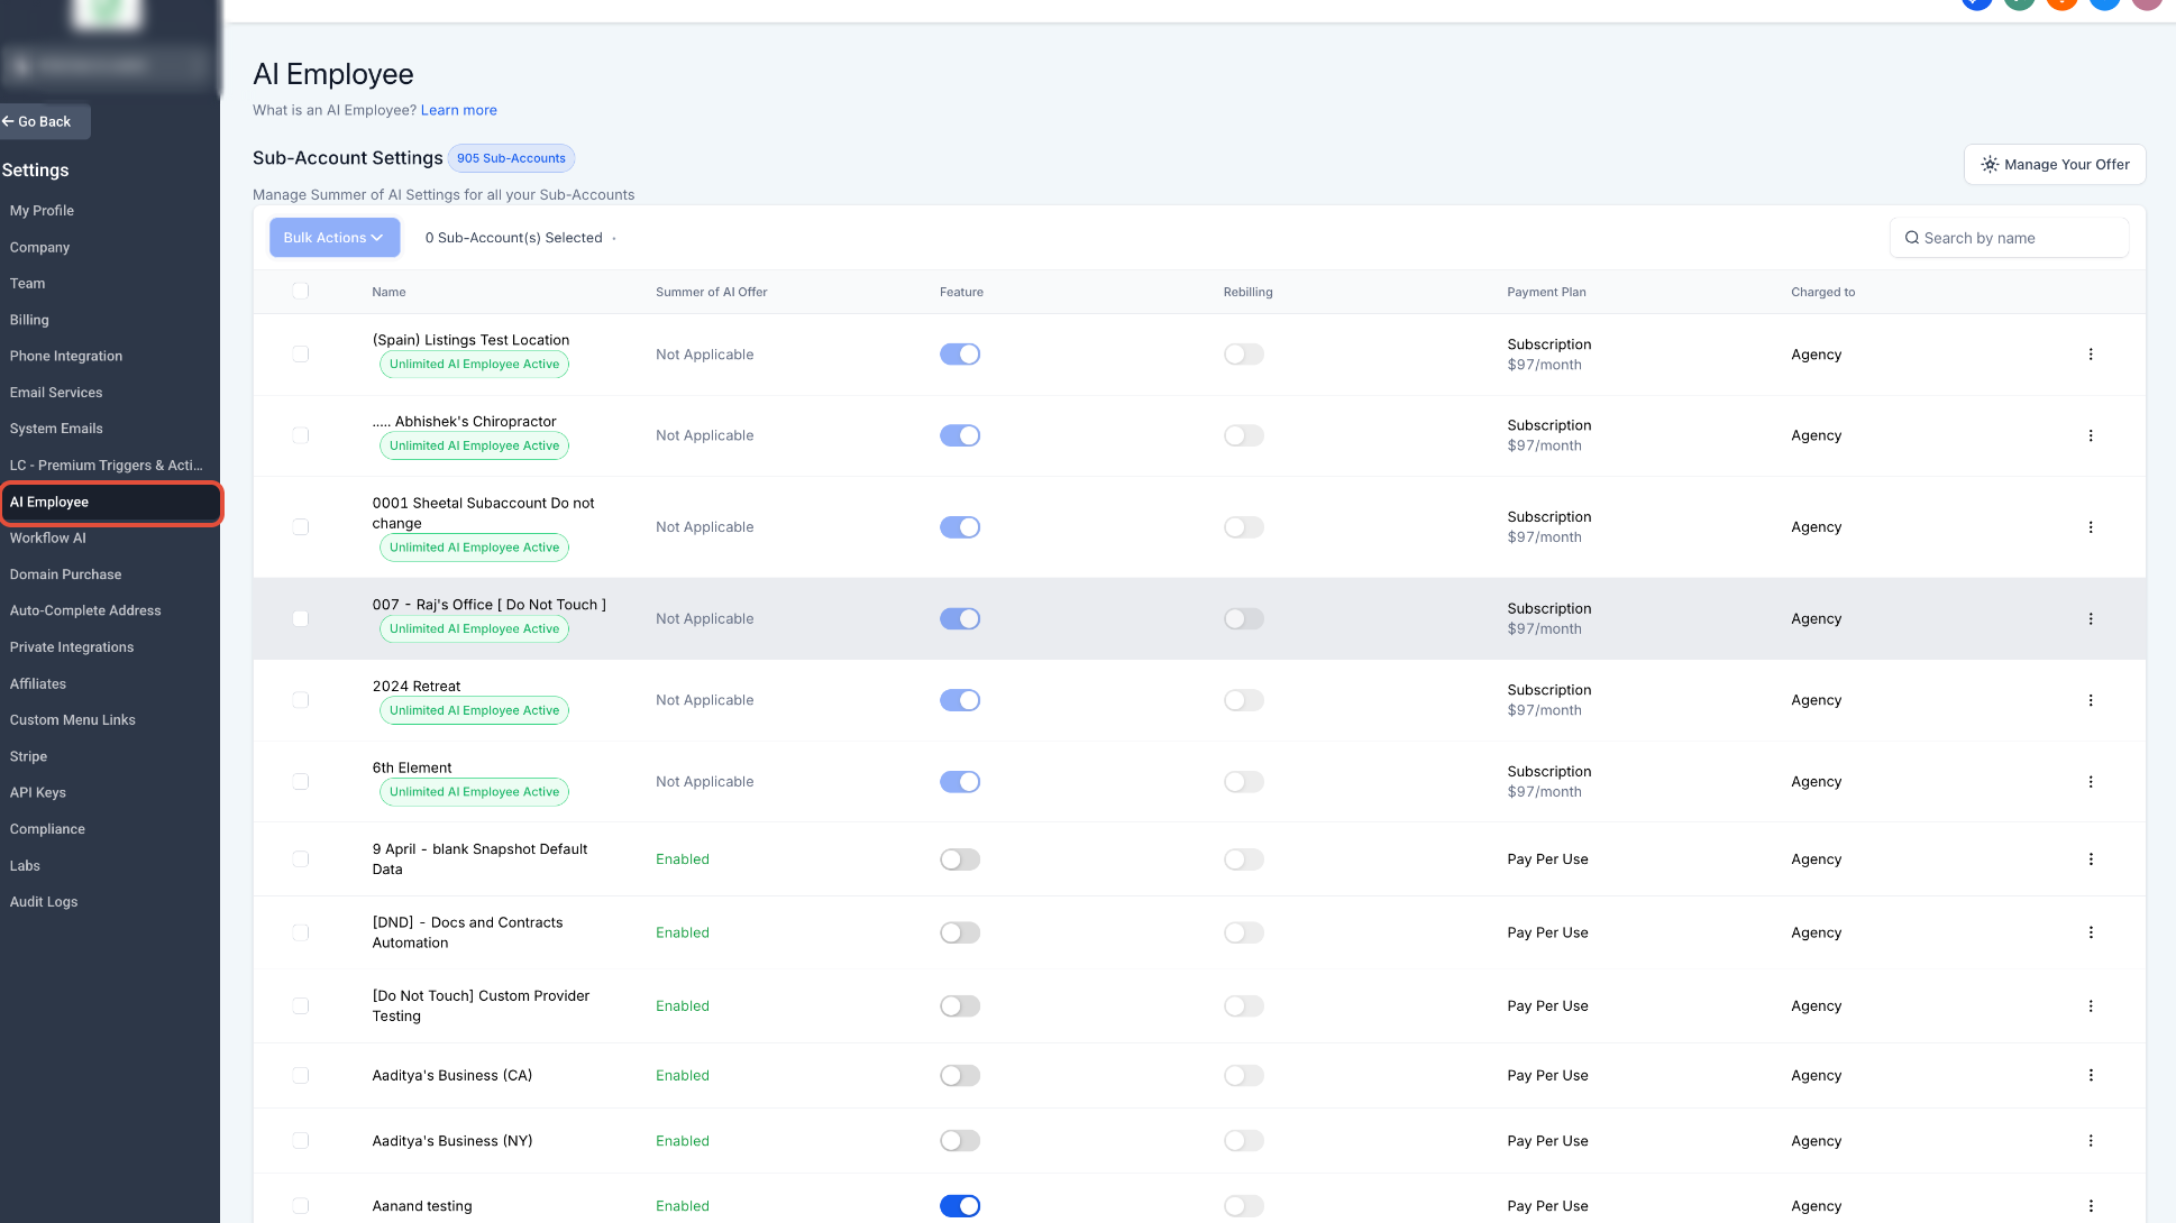Open My Profile settings
This screenshot has height=1223, width=2176.
(42, 210)
